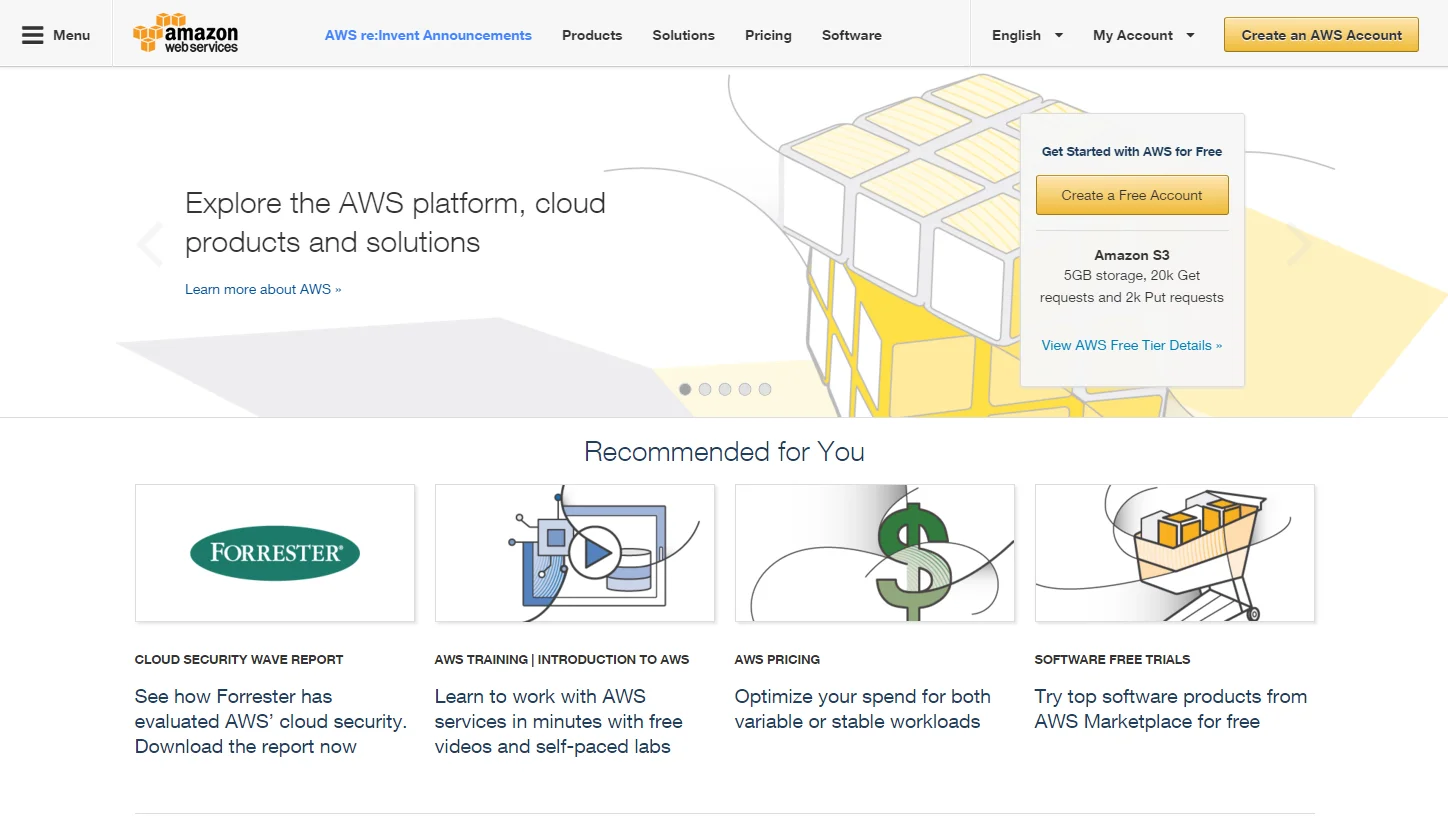The image size is (1448, 834).
Task: Open the hamburger Menu
Action: [55, 33]
